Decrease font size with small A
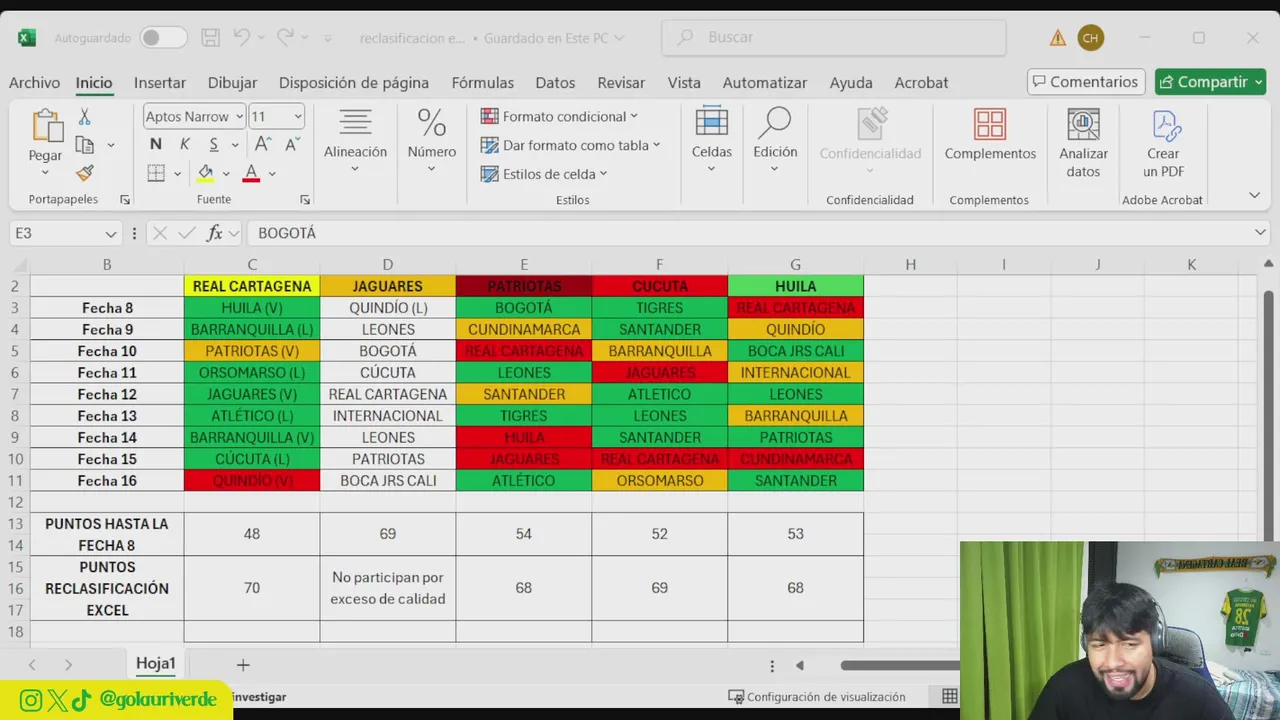This screenshot has height=720, width=1280. 291,144
